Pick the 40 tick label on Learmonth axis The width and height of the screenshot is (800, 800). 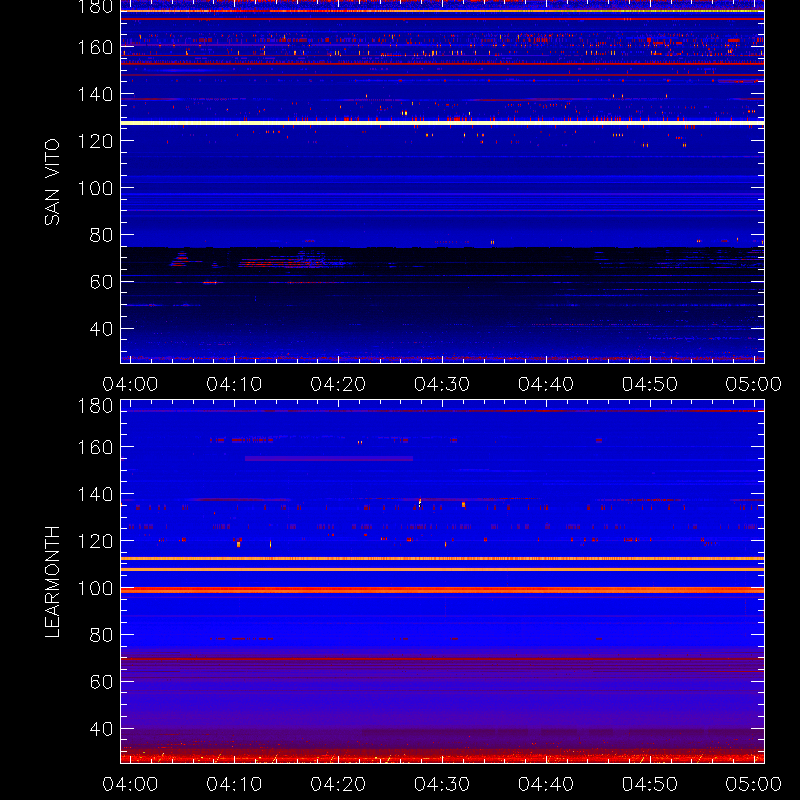coord(102,729)
